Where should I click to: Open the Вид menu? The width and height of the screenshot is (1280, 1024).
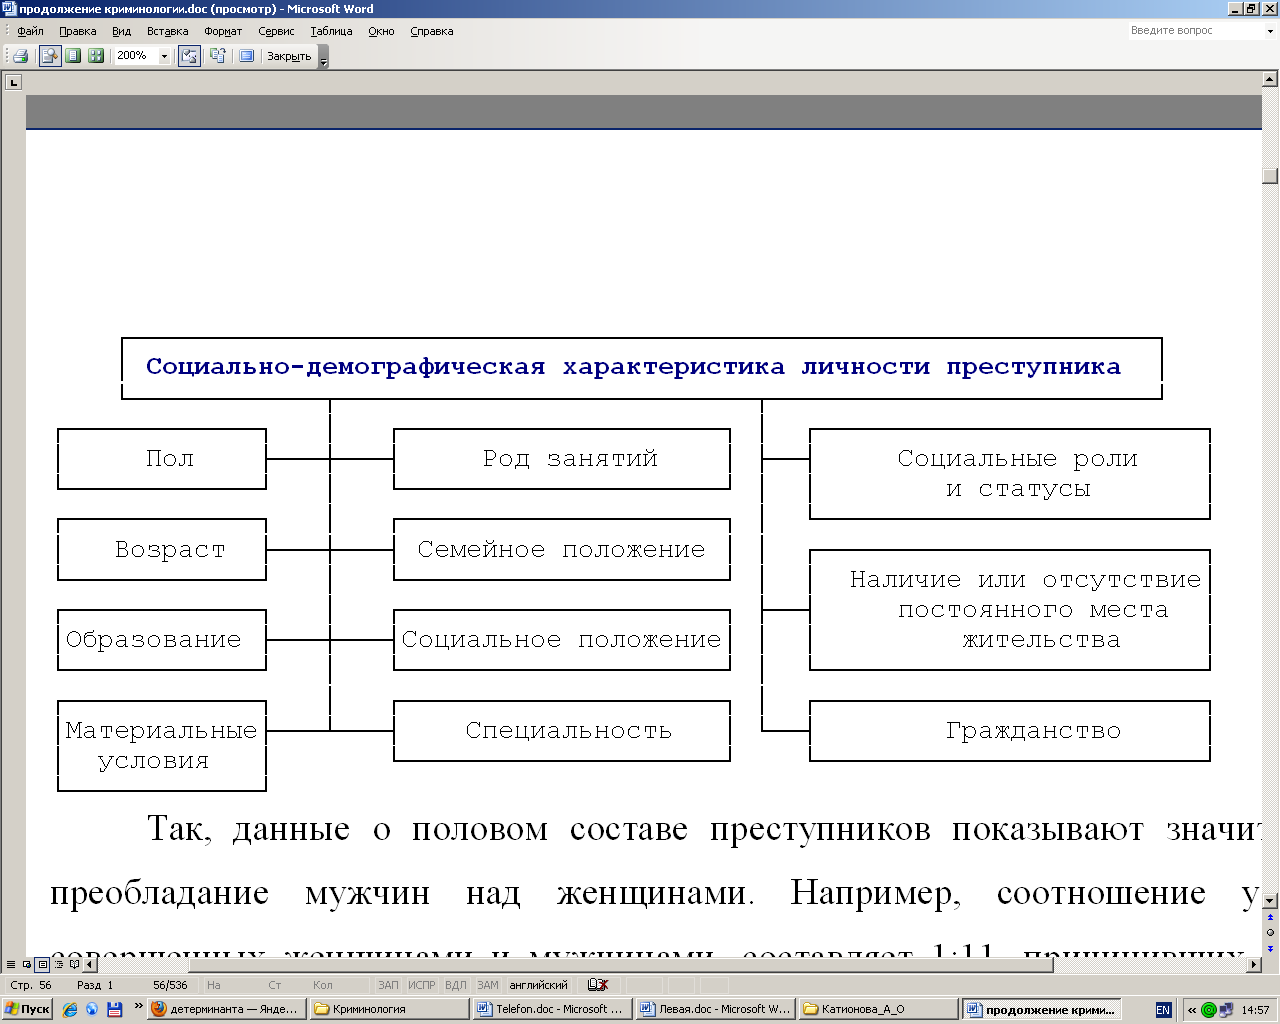(x=121, y=31)
